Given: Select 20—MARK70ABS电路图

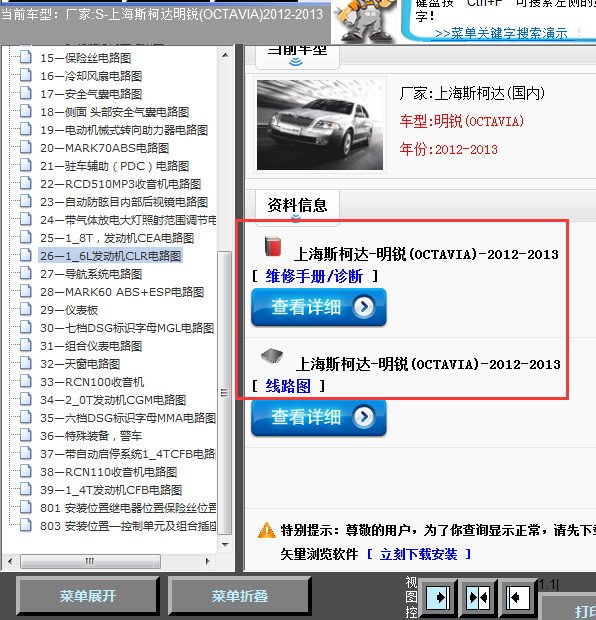Looking at the screenshot, I should (x=104, y=148).
